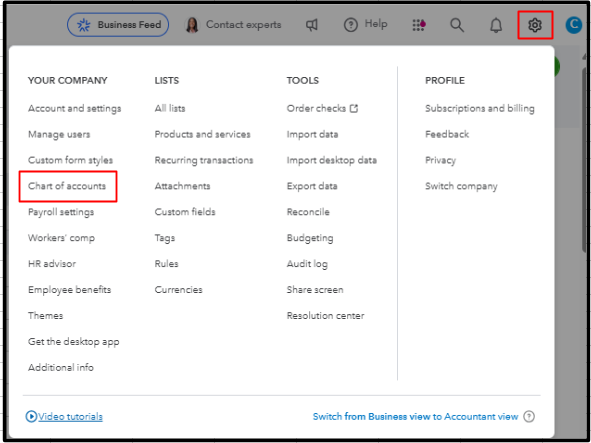Open the search magnifier icon
Viewport: 591px width, 443px height.
click(457, 25)
